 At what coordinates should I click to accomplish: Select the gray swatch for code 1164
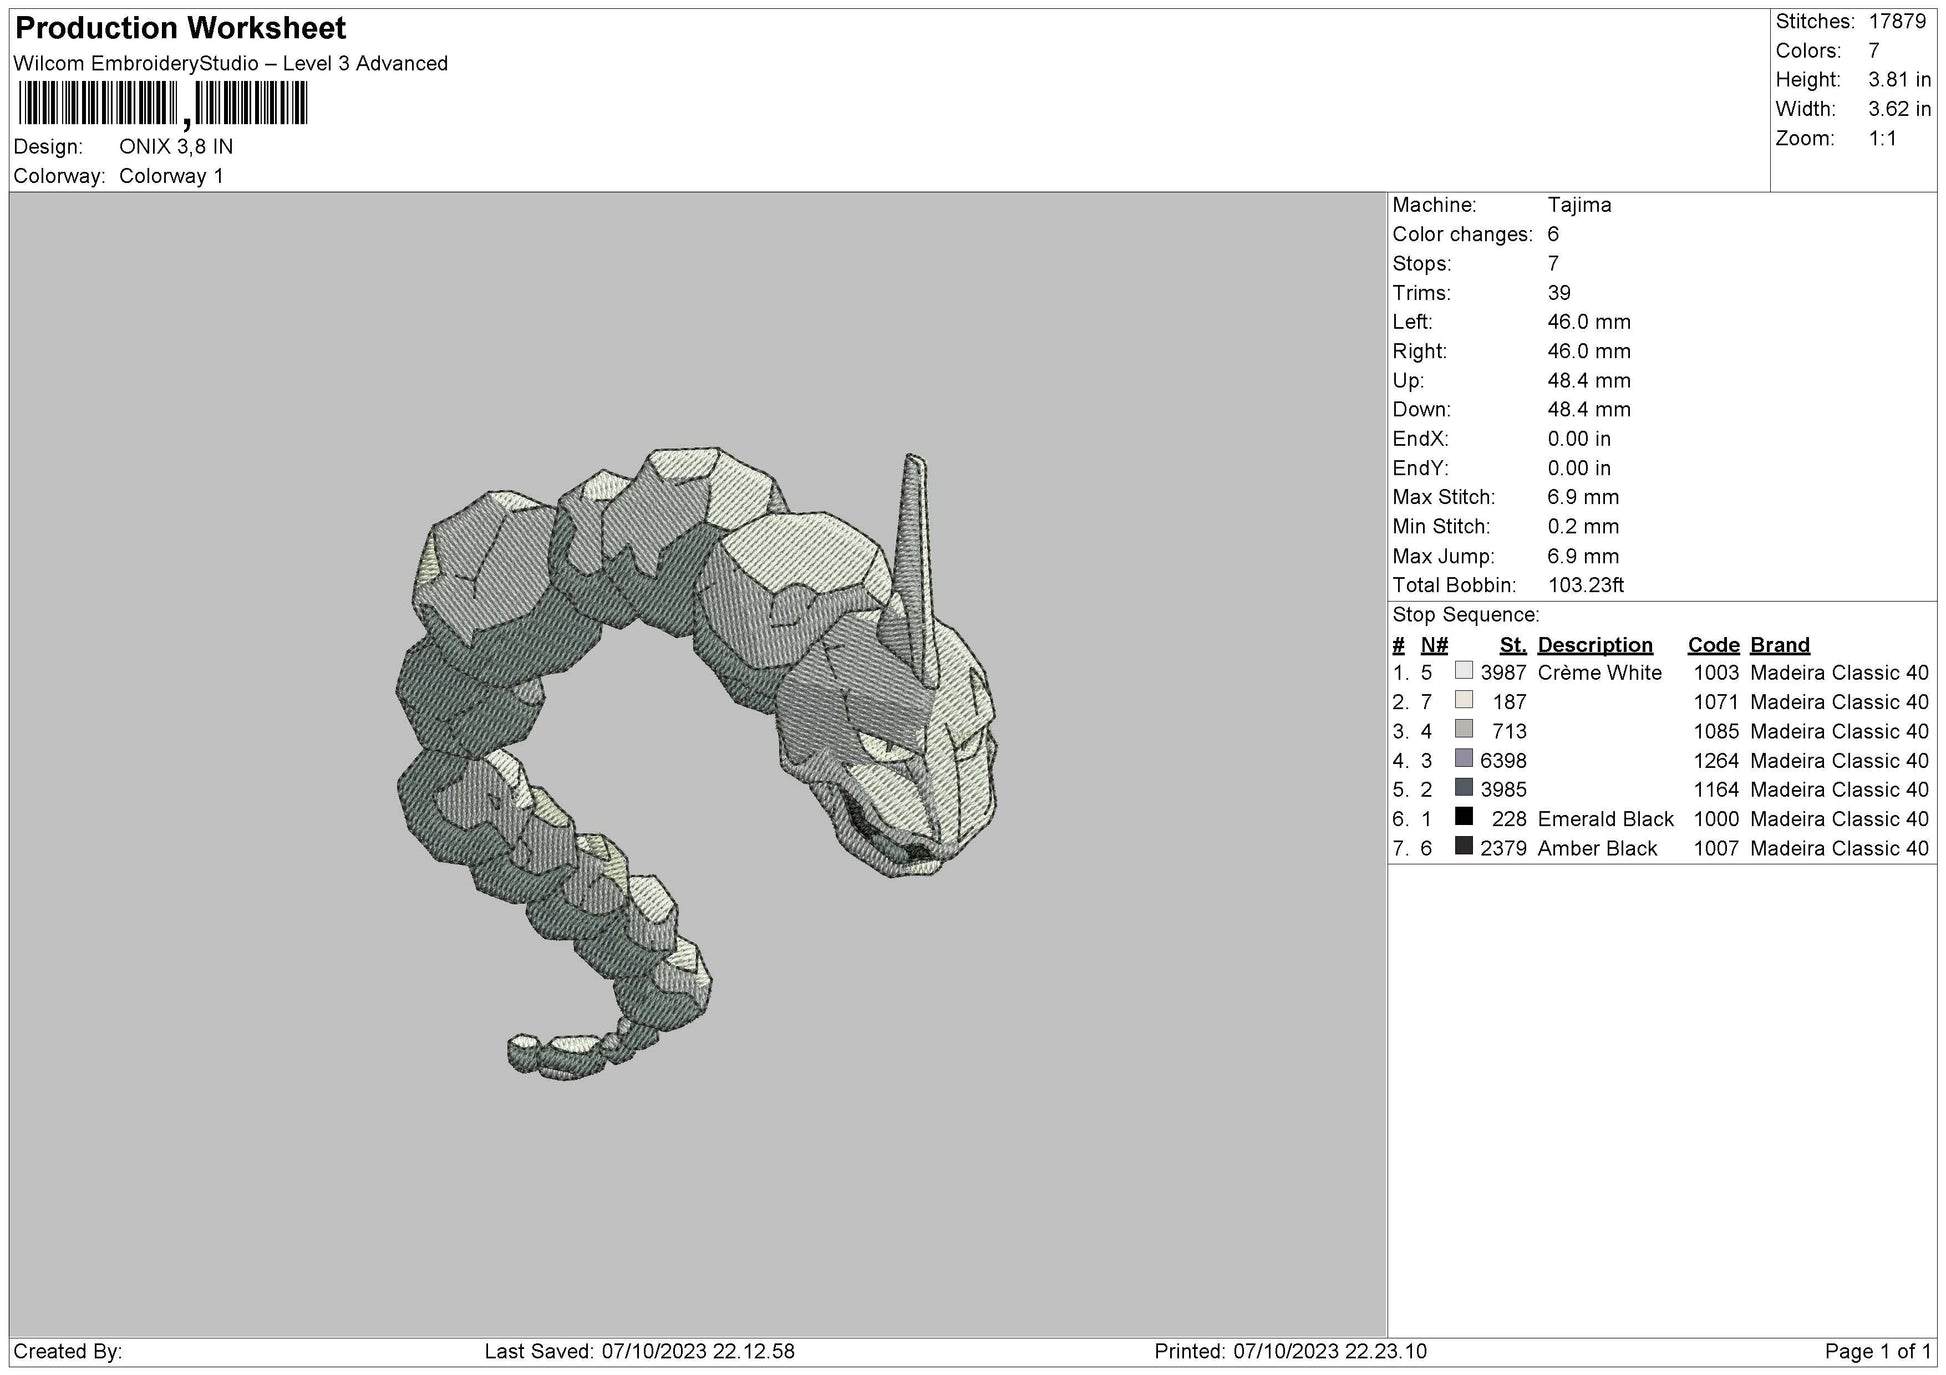coord(1464,789)
